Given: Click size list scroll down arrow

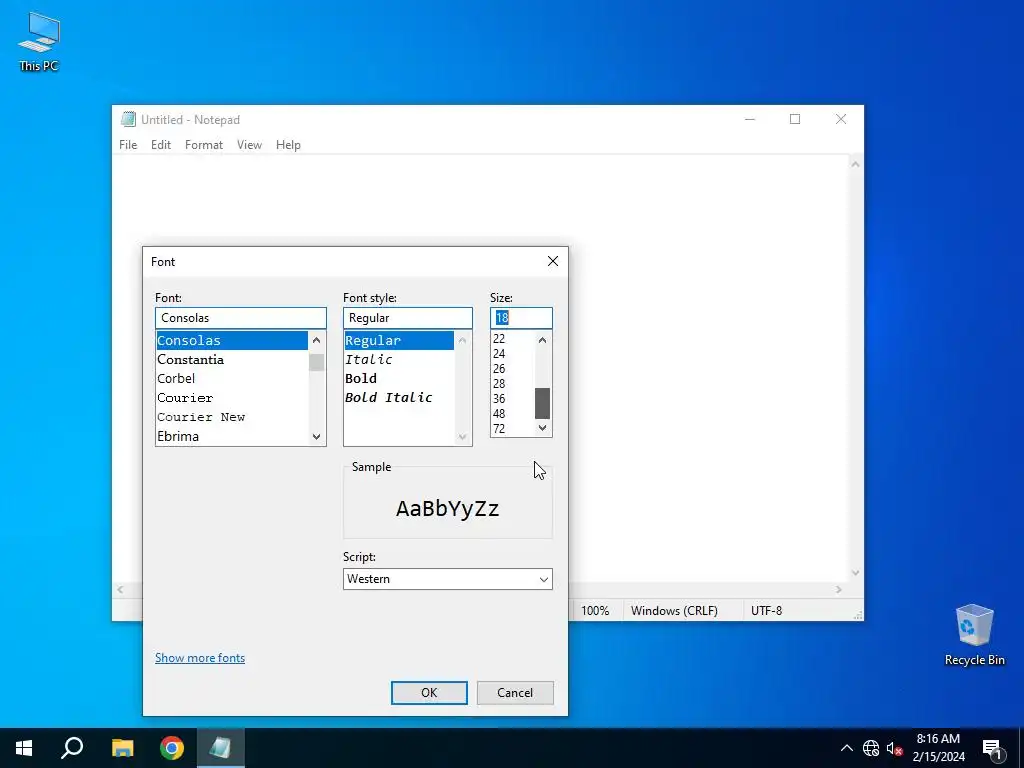Looking at the screenshot, I should click(x=542, y=428).
